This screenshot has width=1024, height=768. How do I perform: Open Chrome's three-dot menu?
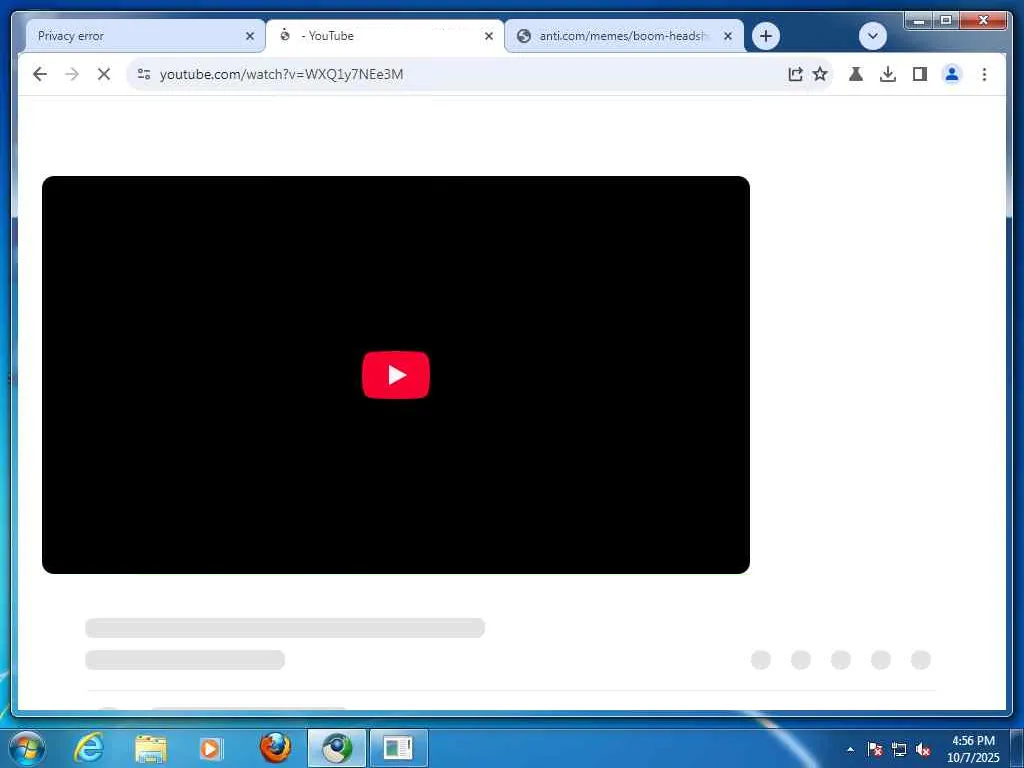click(984, 74)
